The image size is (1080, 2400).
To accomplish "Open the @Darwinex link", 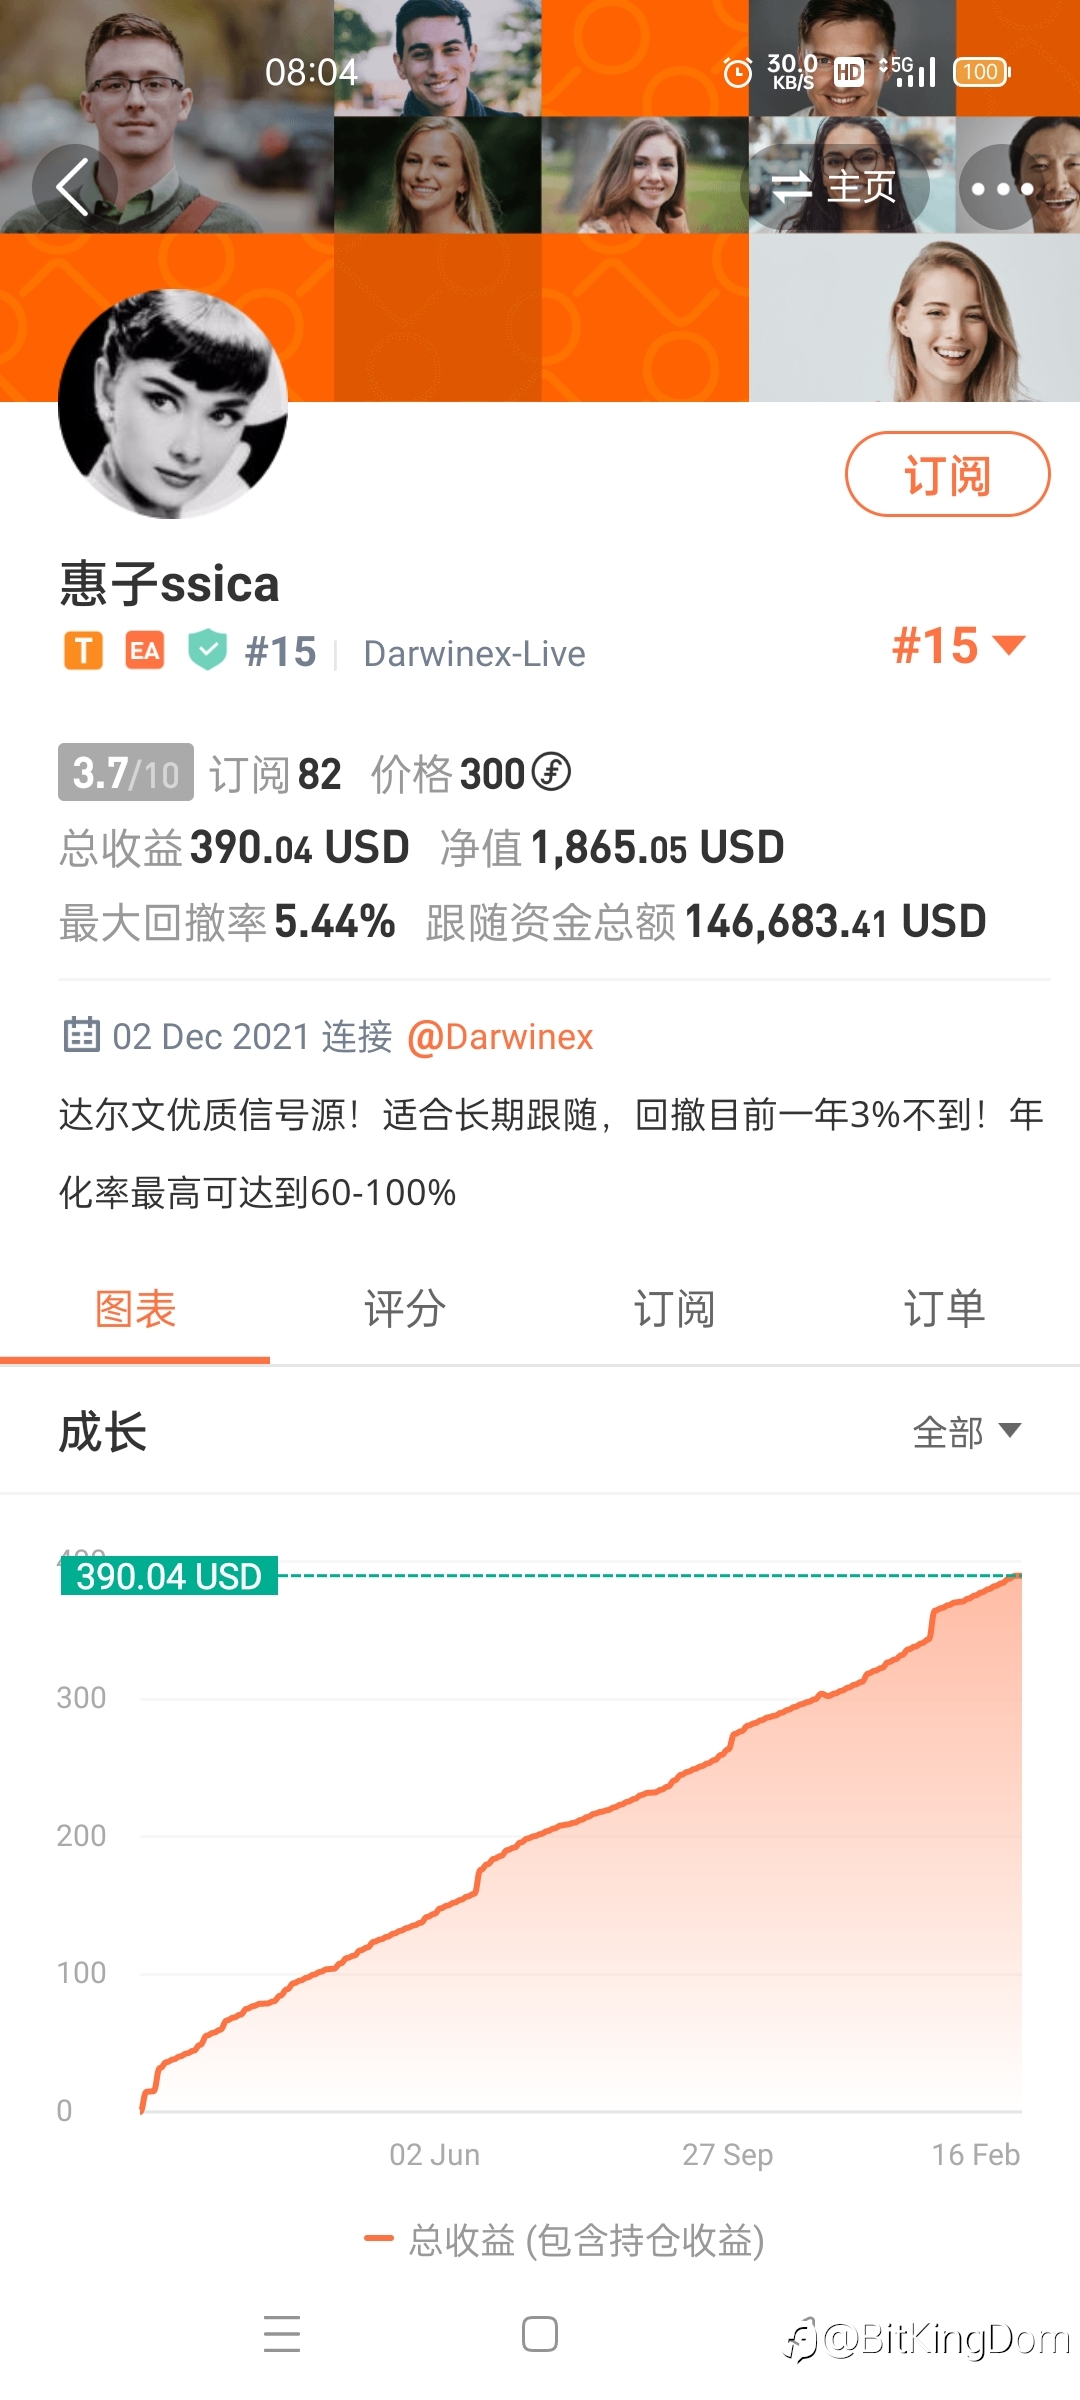I will pyautogui.click(x=500, y=1037).
